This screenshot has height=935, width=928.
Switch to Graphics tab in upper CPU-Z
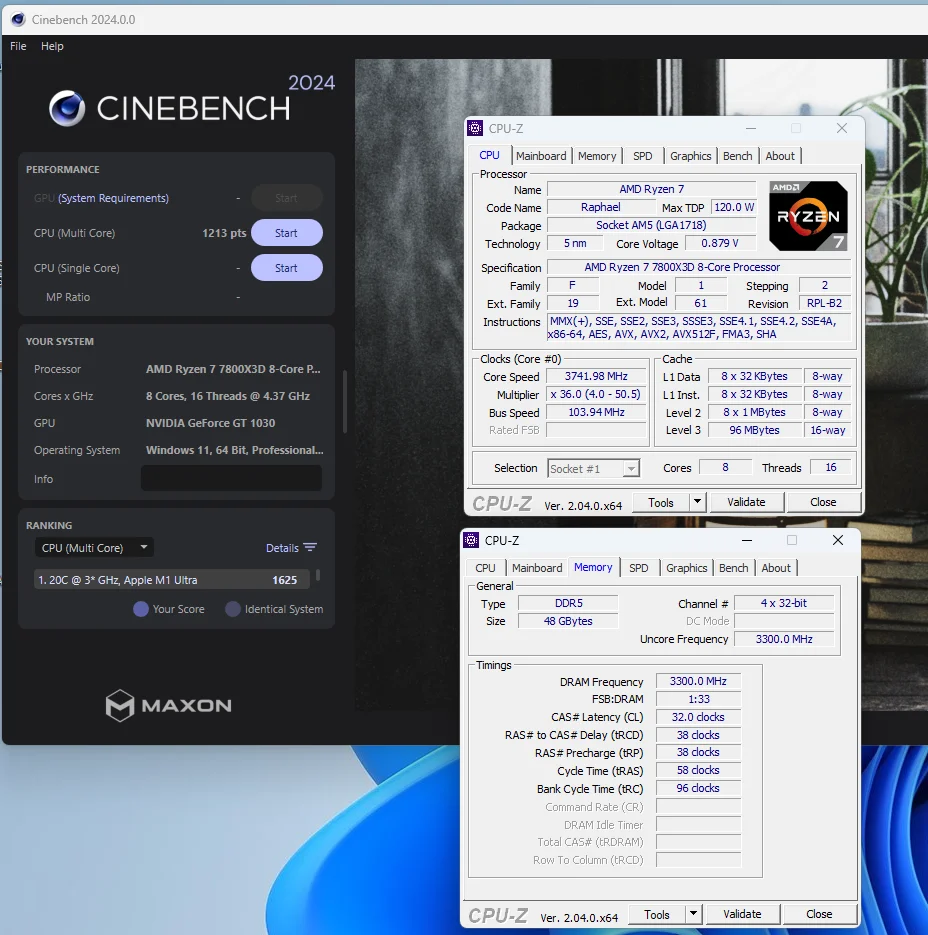tap(690, 156)
